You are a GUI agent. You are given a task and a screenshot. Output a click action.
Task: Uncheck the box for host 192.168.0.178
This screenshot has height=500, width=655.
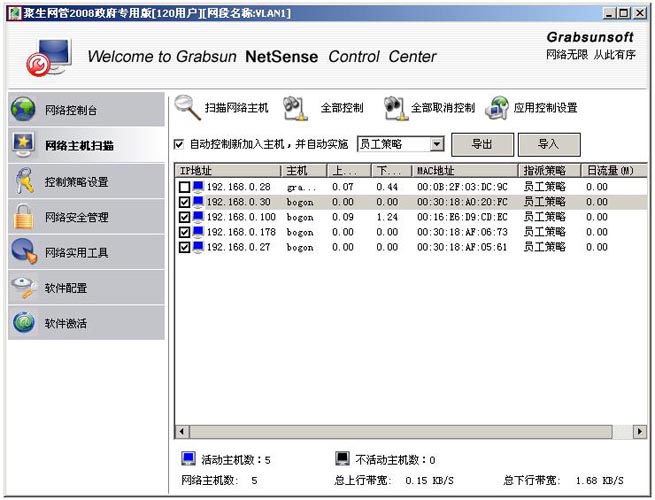[184, 232]
